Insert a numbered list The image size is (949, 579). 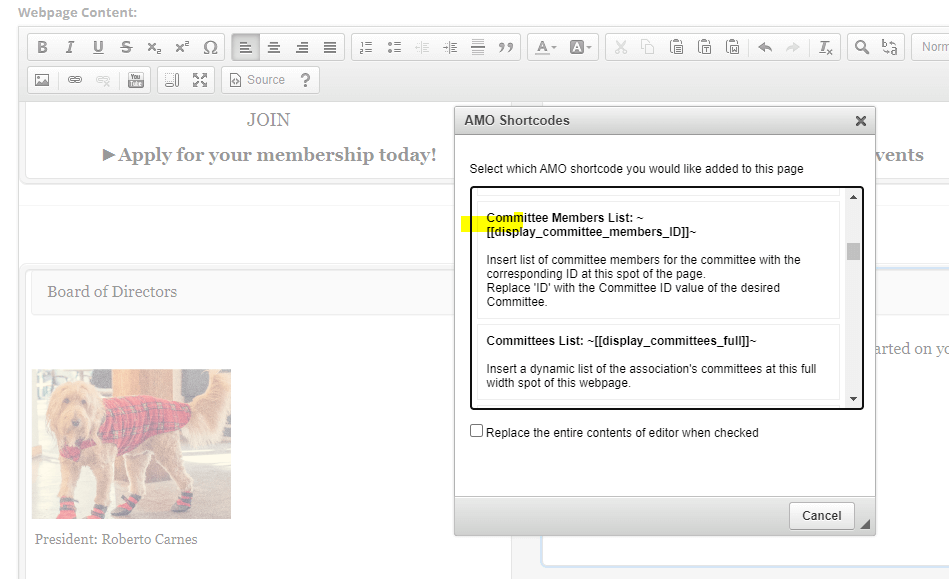[x=366, y=47]
